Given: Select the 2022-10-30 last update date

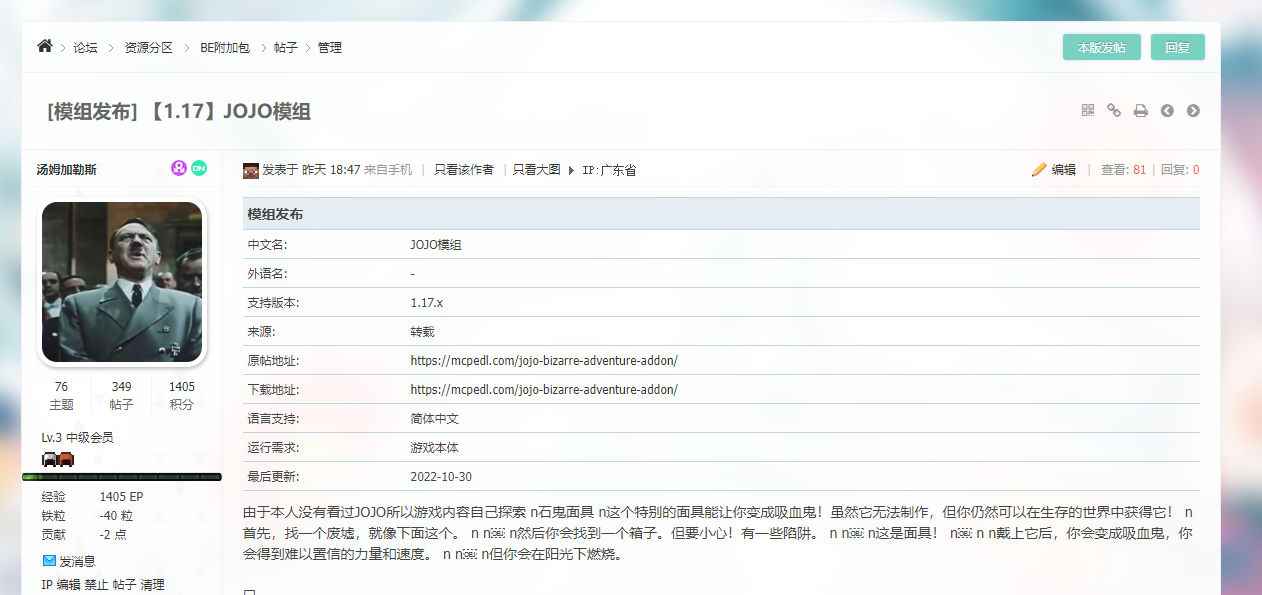Looking at the screenshot, I should coord(441,477).
